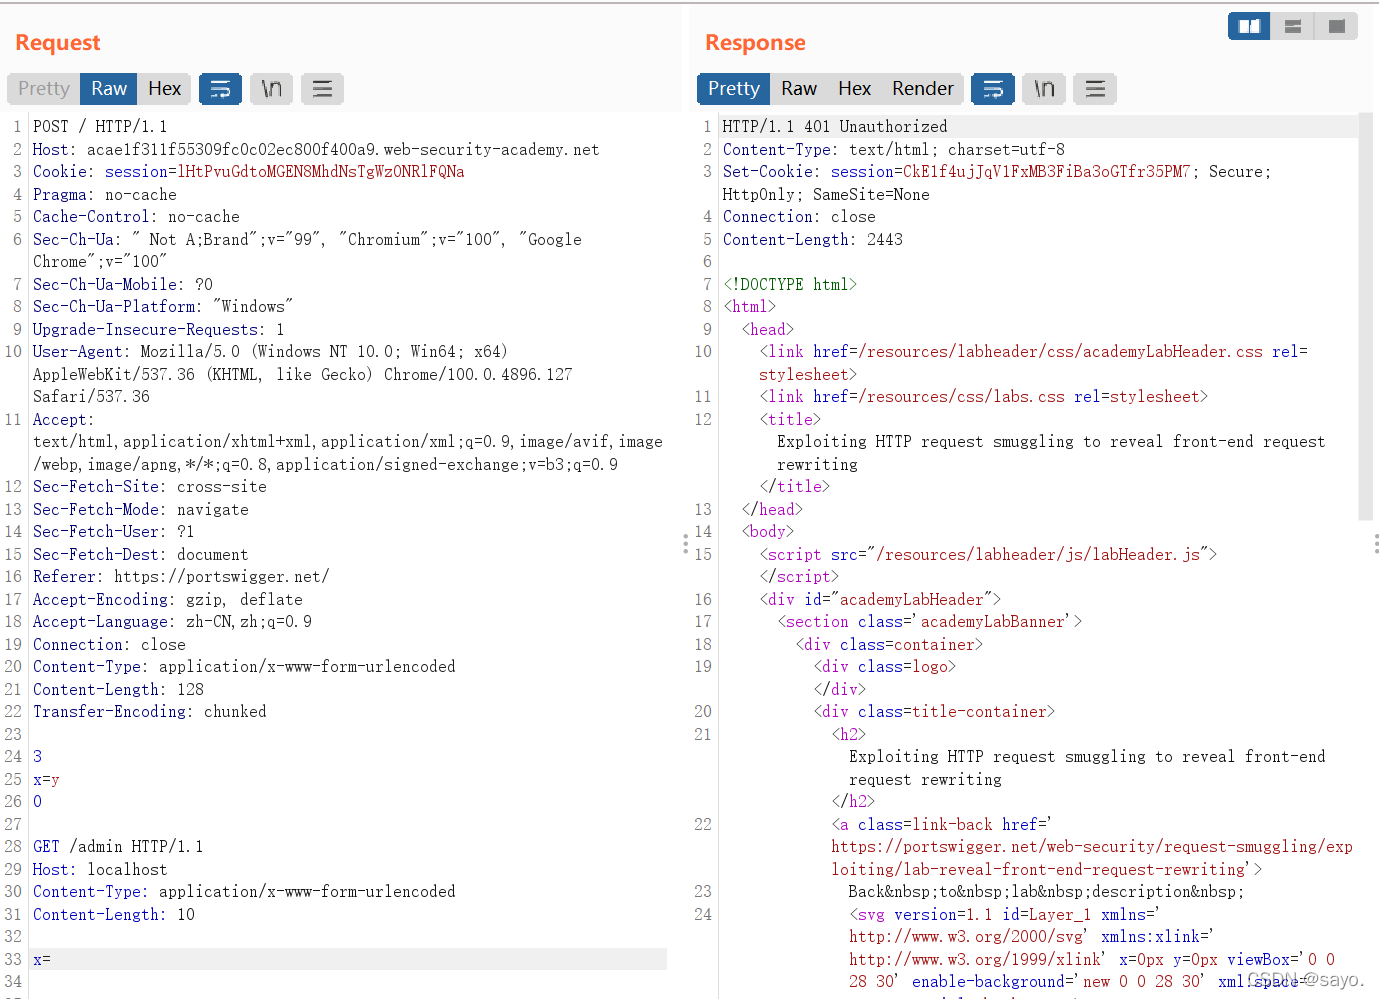This screenshot has height=999, width=1379.
Task: Click the 'Content-Length: 128' header
Action: pyautogui.click(x=118, y=690)
